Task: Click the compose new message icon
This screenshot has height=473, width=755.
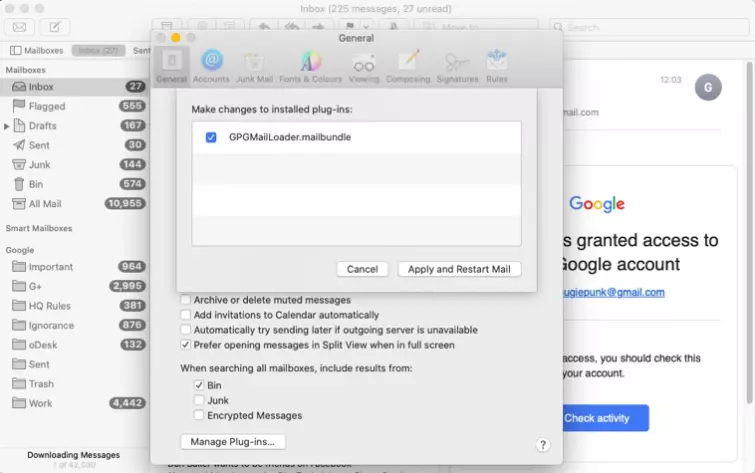Action: [x=54, y=27]
